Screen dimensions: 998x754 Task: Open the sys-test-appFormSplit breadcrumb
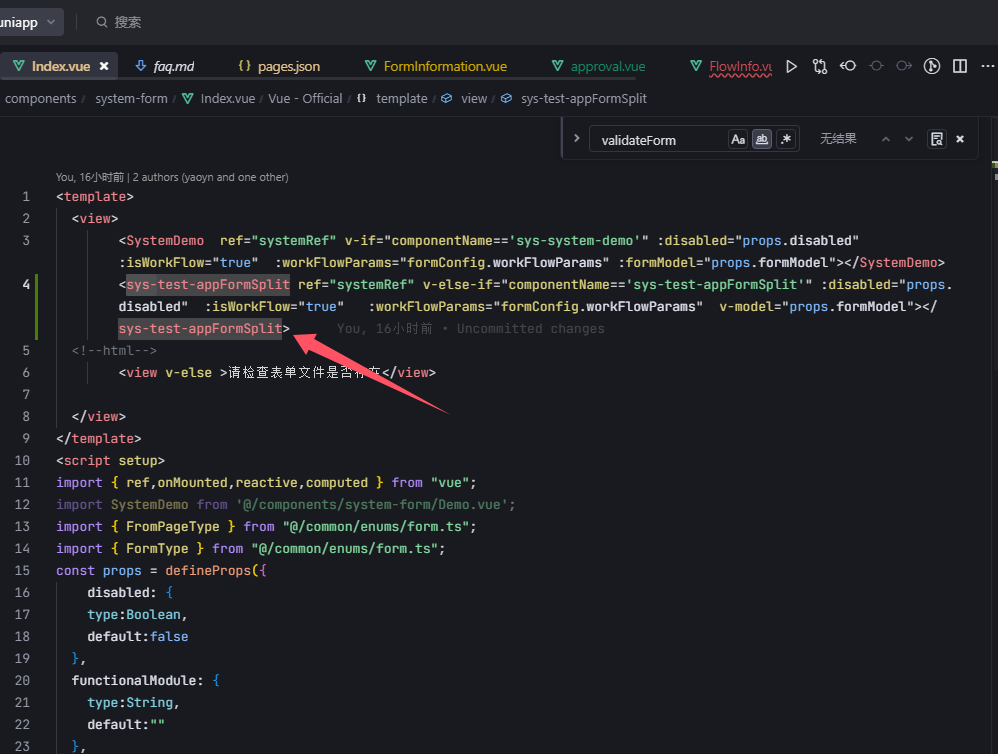click(x=583, y=99)
